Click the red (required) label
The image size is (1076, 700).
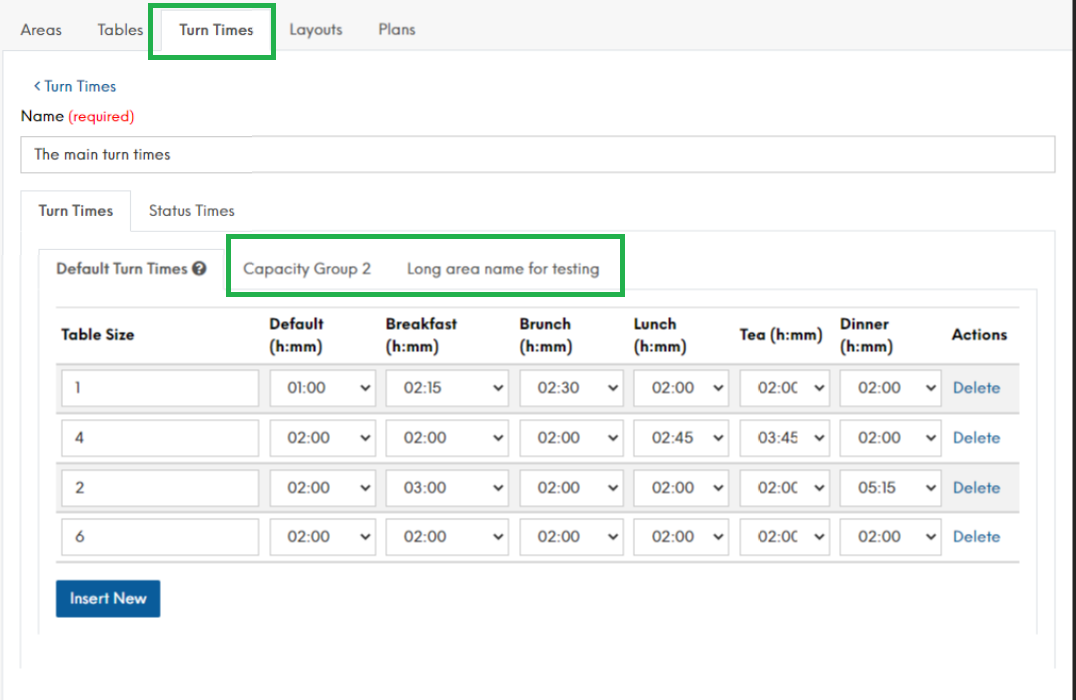(x=101, y=117)
